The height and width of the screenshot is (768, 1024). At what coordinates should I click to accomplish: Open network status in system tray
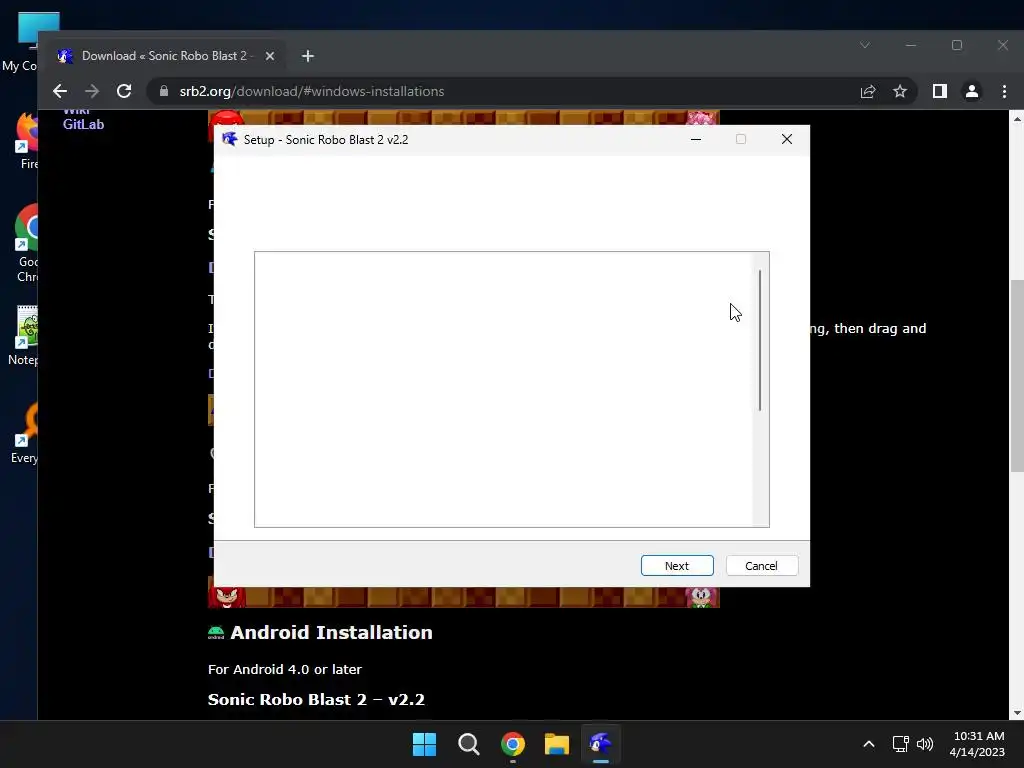(901, 744)
